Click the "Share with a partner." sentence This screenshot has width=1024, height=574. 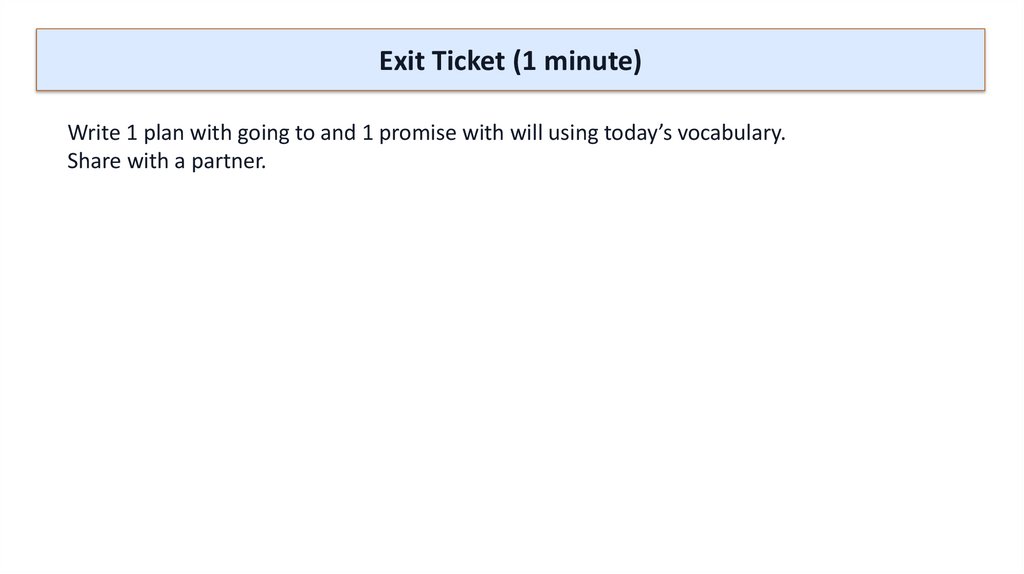point(166,161)
